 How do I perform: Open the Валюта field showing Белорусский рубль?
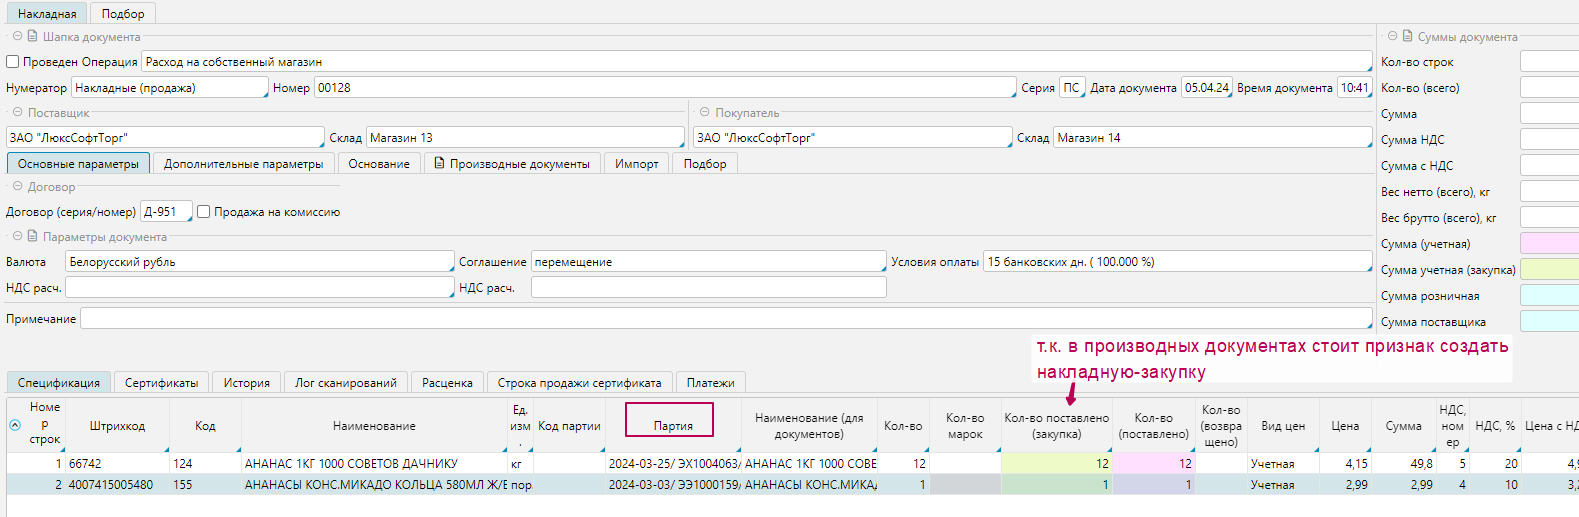pyautogui.click(x=259, y=262)
